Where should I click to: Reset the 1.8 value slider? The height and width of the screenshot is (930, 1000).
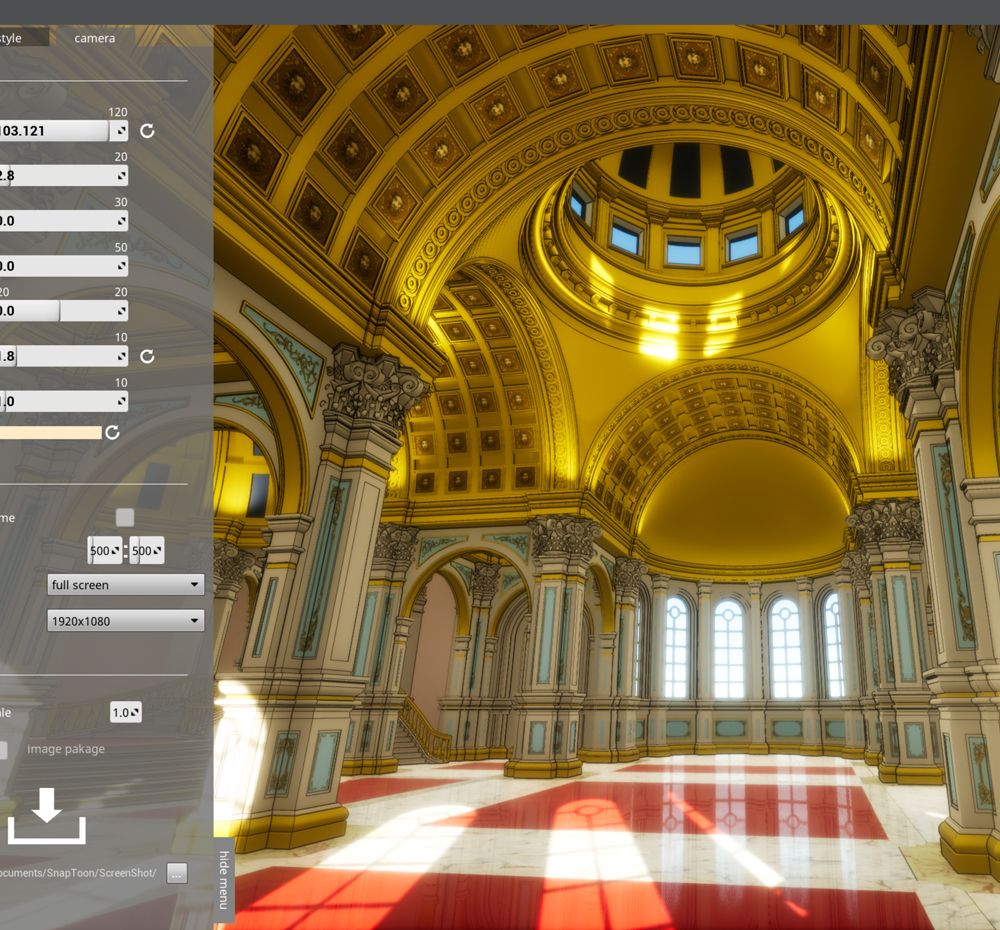pos(147,356)
